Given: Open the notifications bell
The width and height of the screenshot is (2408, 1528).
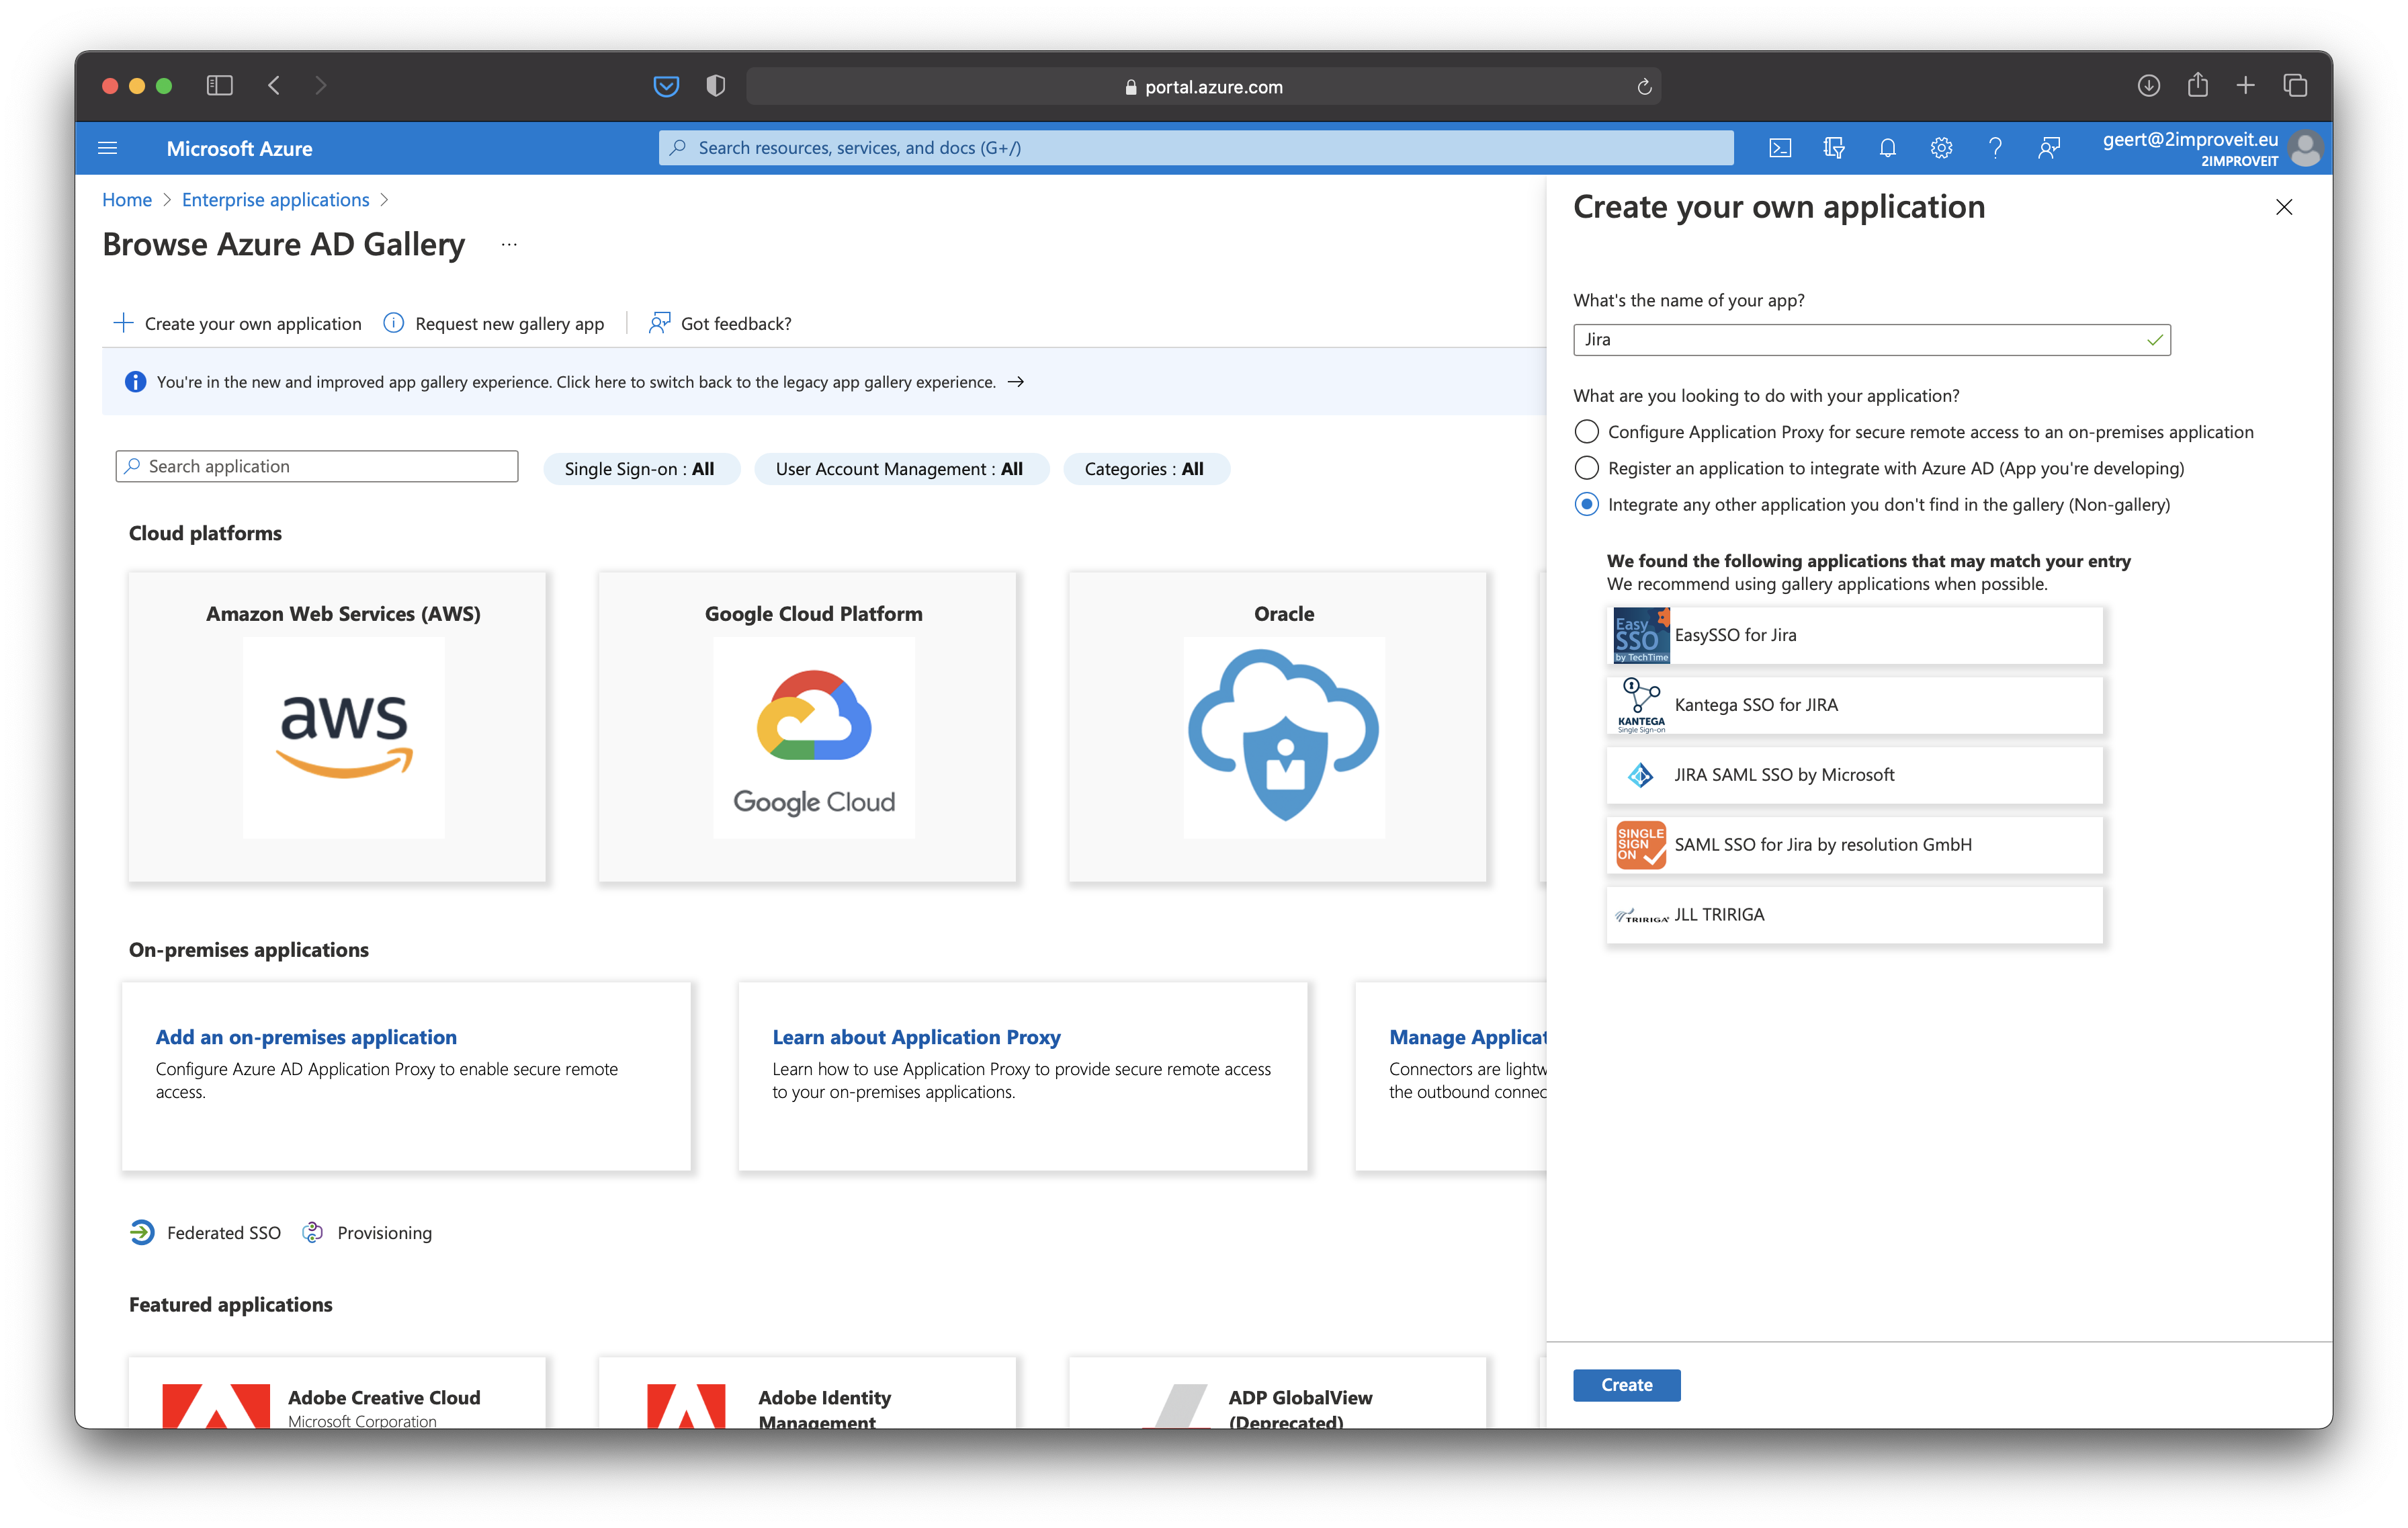Looking at the screenshot, I should pyautogui.click(x=1887, y=148).
